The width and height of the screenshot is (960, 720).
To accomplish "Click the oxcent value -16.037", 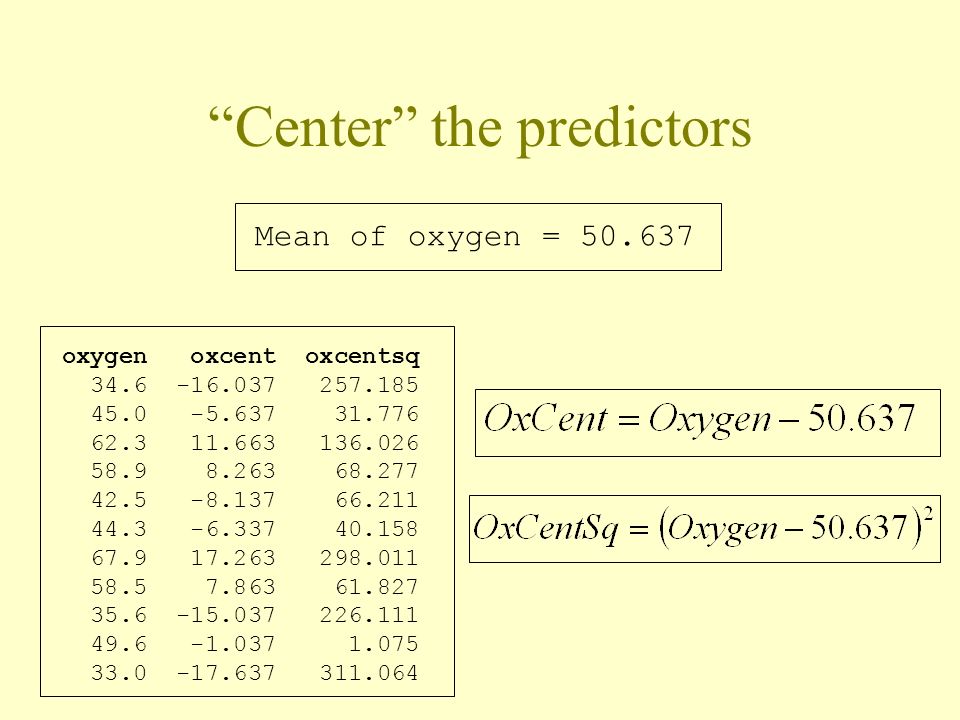I will [x=225, y=385].
